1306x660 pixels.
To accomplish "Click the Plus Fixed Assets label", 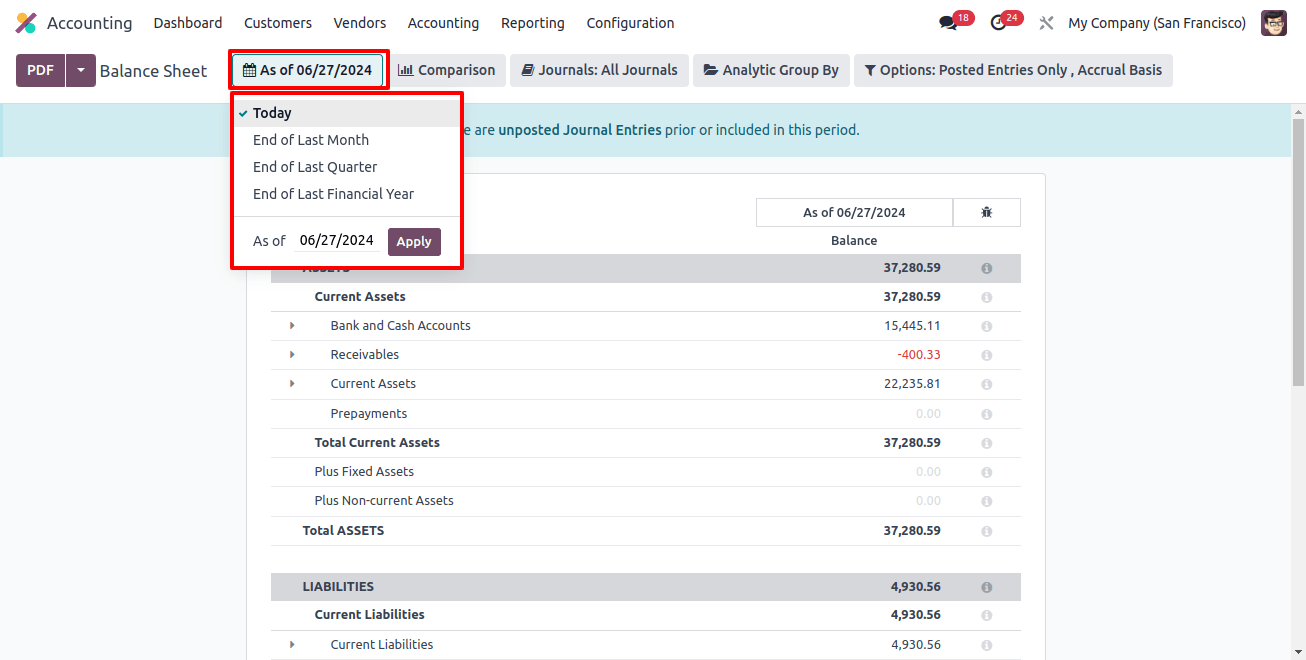I will point(364,472).
